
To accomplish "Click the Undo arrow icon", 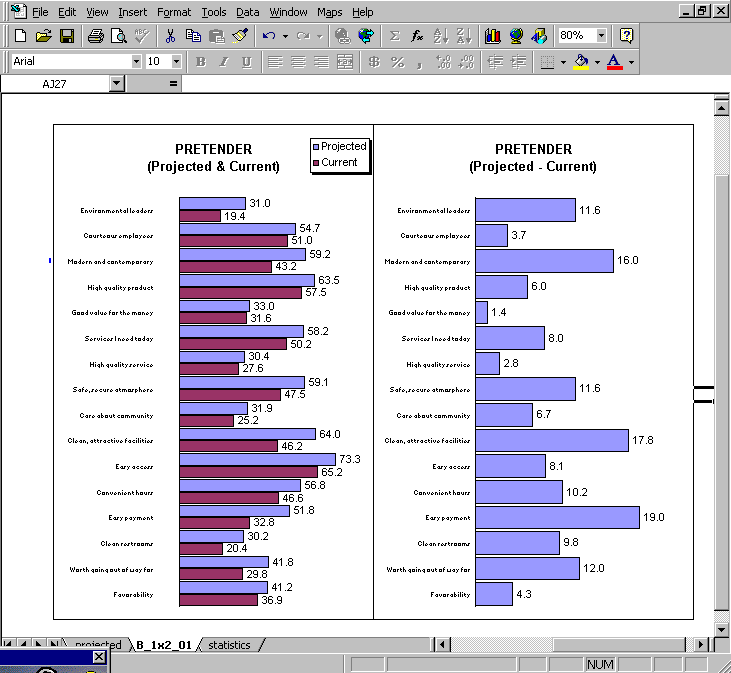I will pyautogui.click(x=269, y=36).
